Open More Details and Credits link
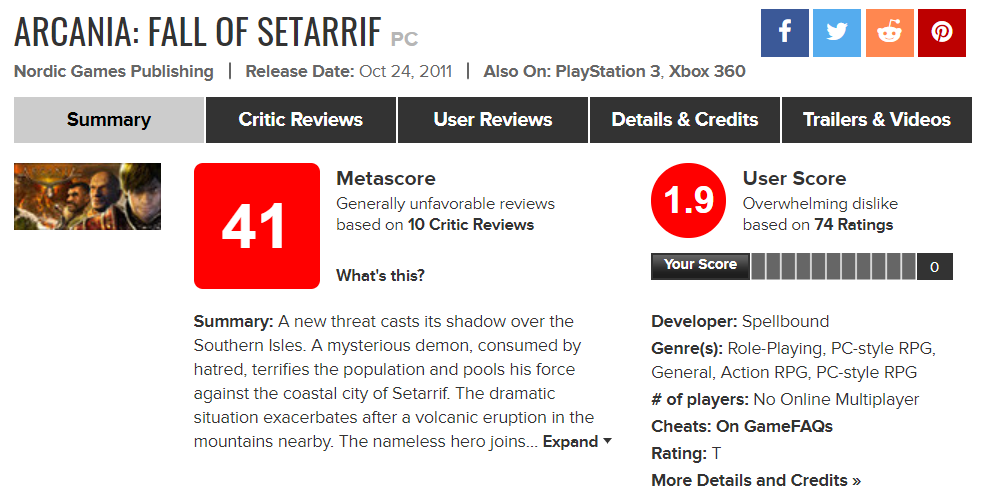The width and height of the screenshot is (993, 494). [x=756, y=480]
